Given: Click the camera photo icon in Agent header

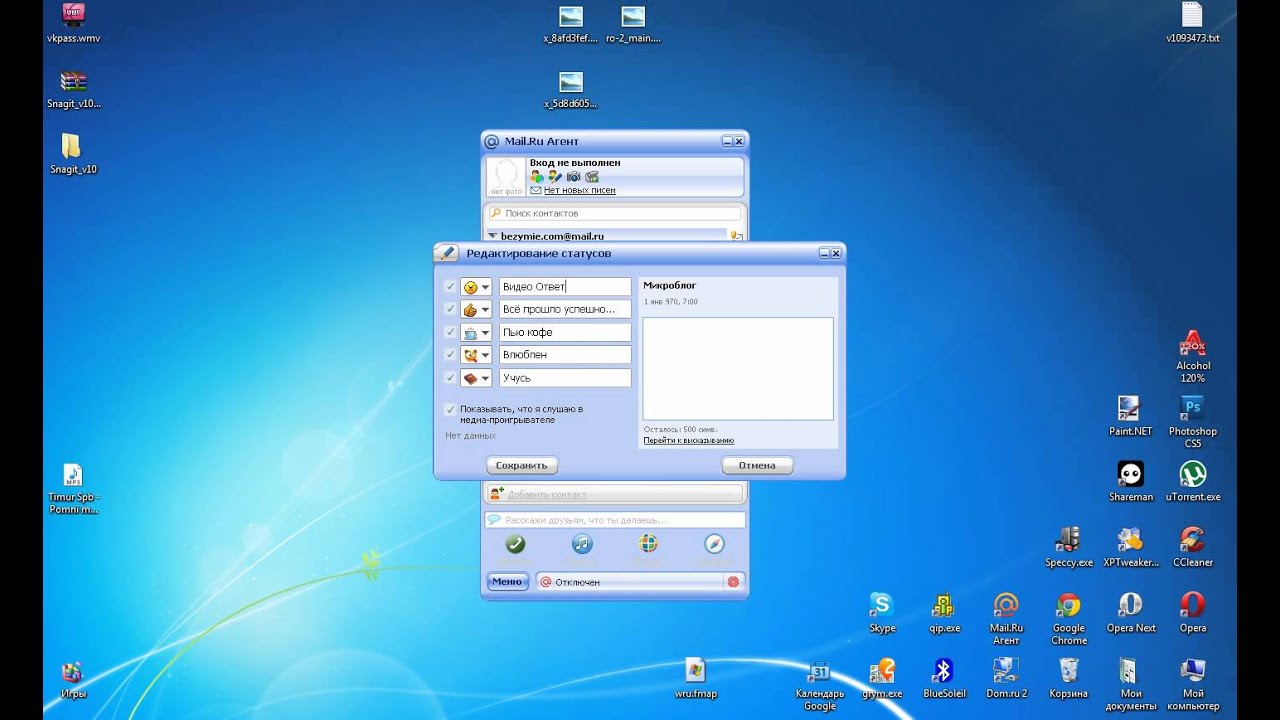Looking at the screenshot, I should (573, 176).
